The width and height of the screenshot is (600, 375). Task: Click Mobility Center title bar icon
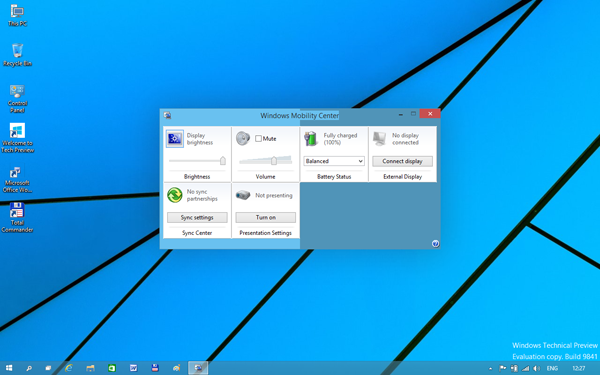pos(167,115)
